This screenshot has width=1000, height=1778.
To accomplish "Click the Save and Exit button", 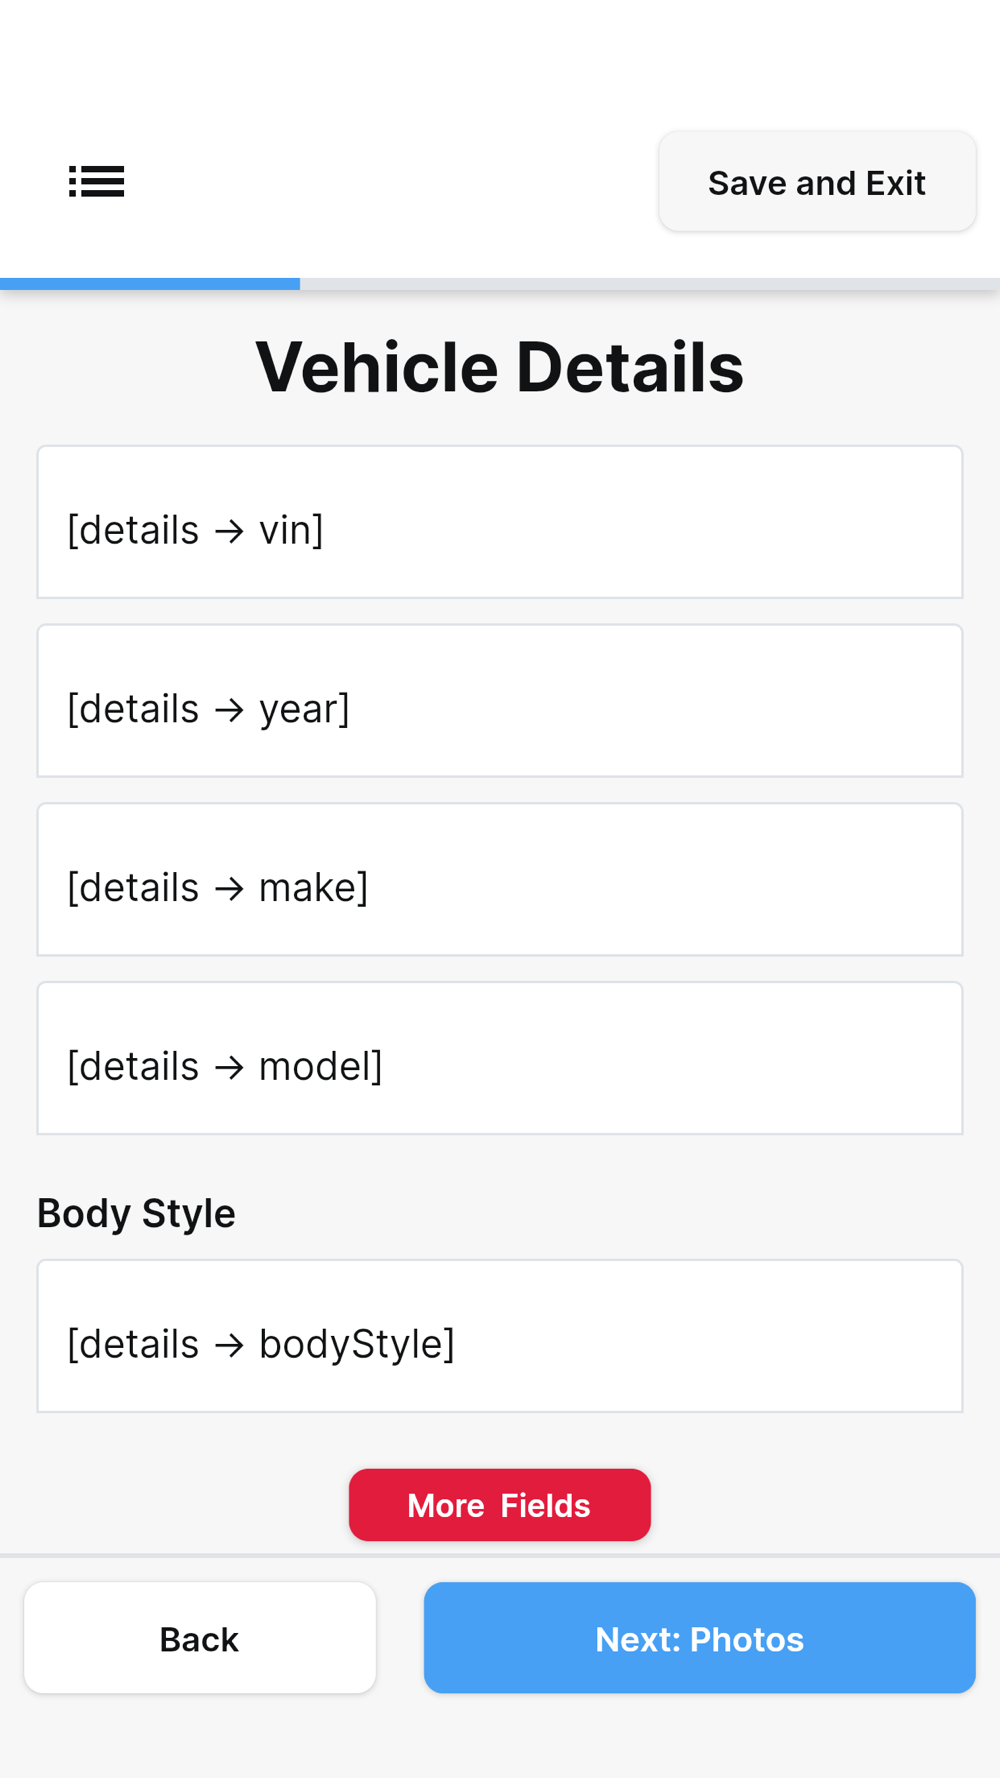I will (817, 182).
